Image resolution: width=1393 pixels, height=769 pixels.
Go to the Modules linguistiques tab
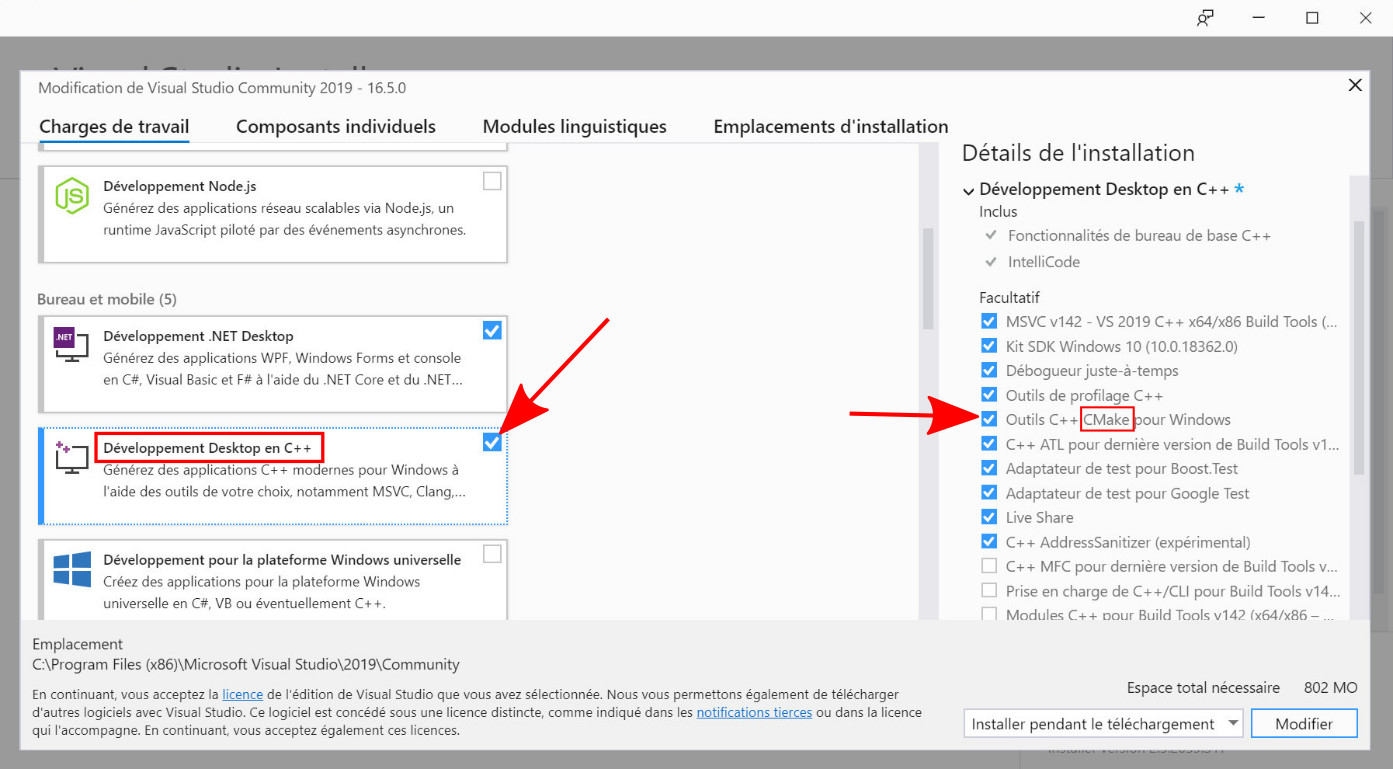[575, 127]
